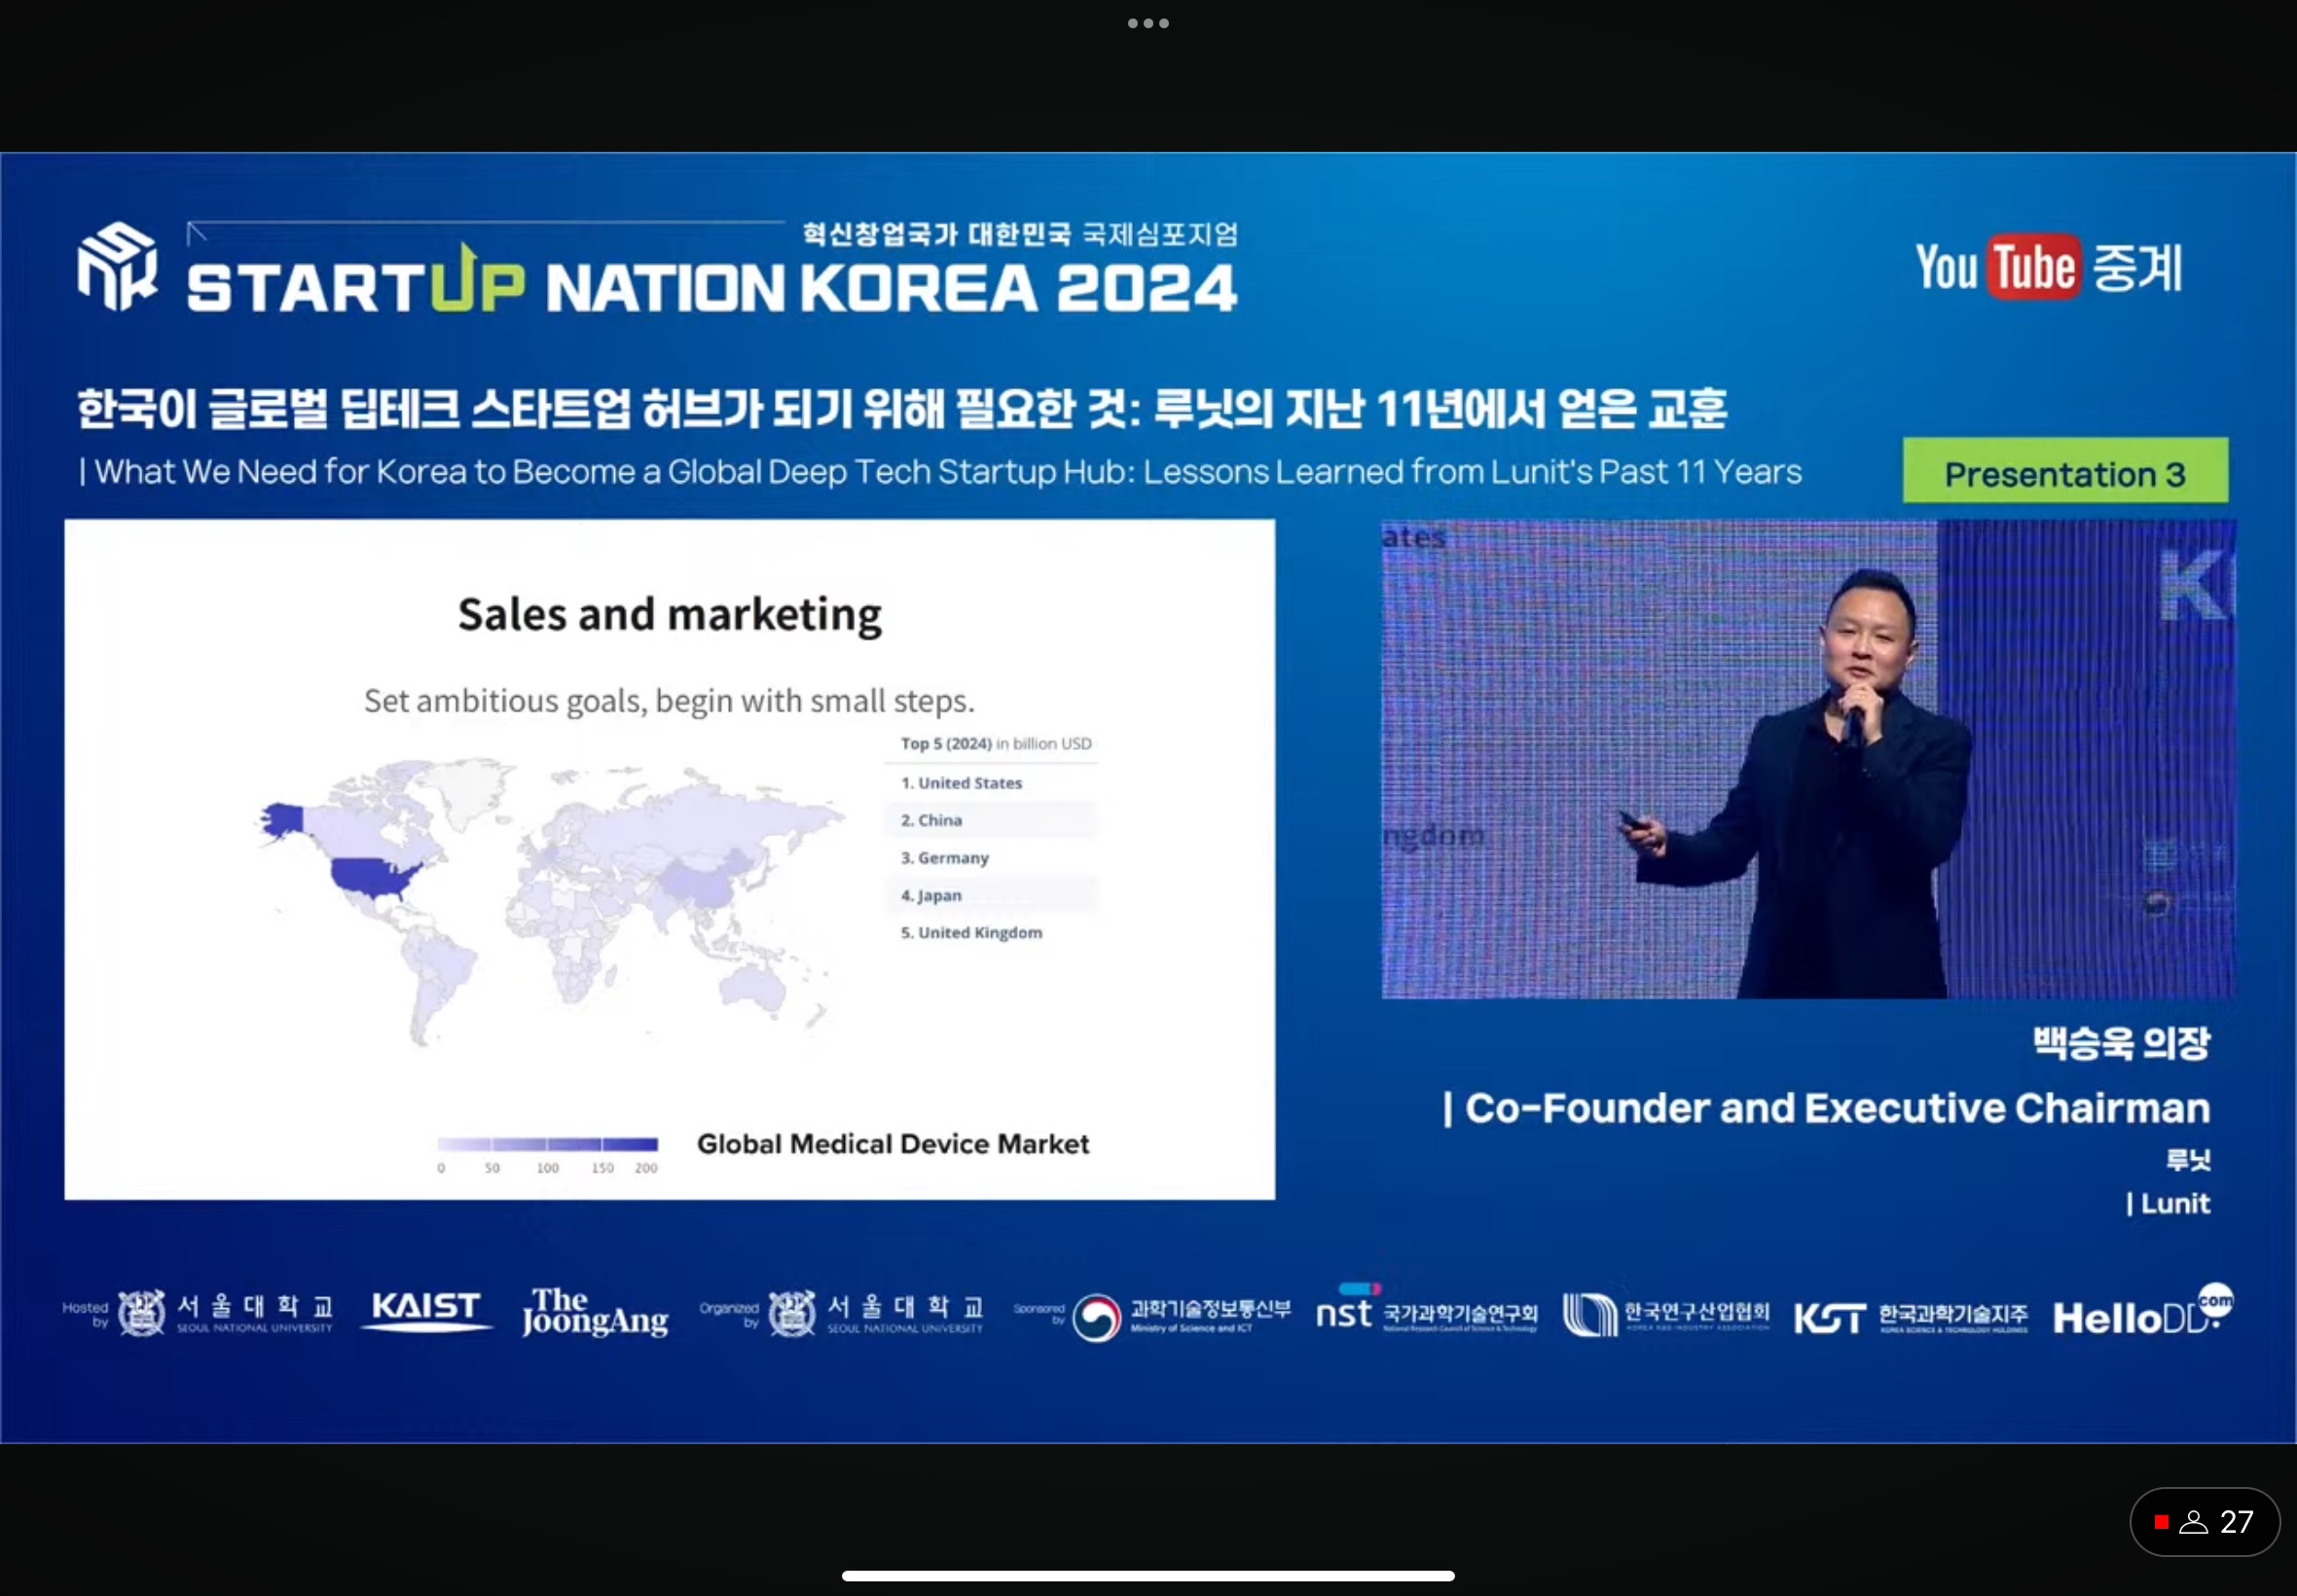This screenshot has width=2297, height=1596.
Task: Tap the red live viewer count badge
Action: (x=2204, y=1522)
